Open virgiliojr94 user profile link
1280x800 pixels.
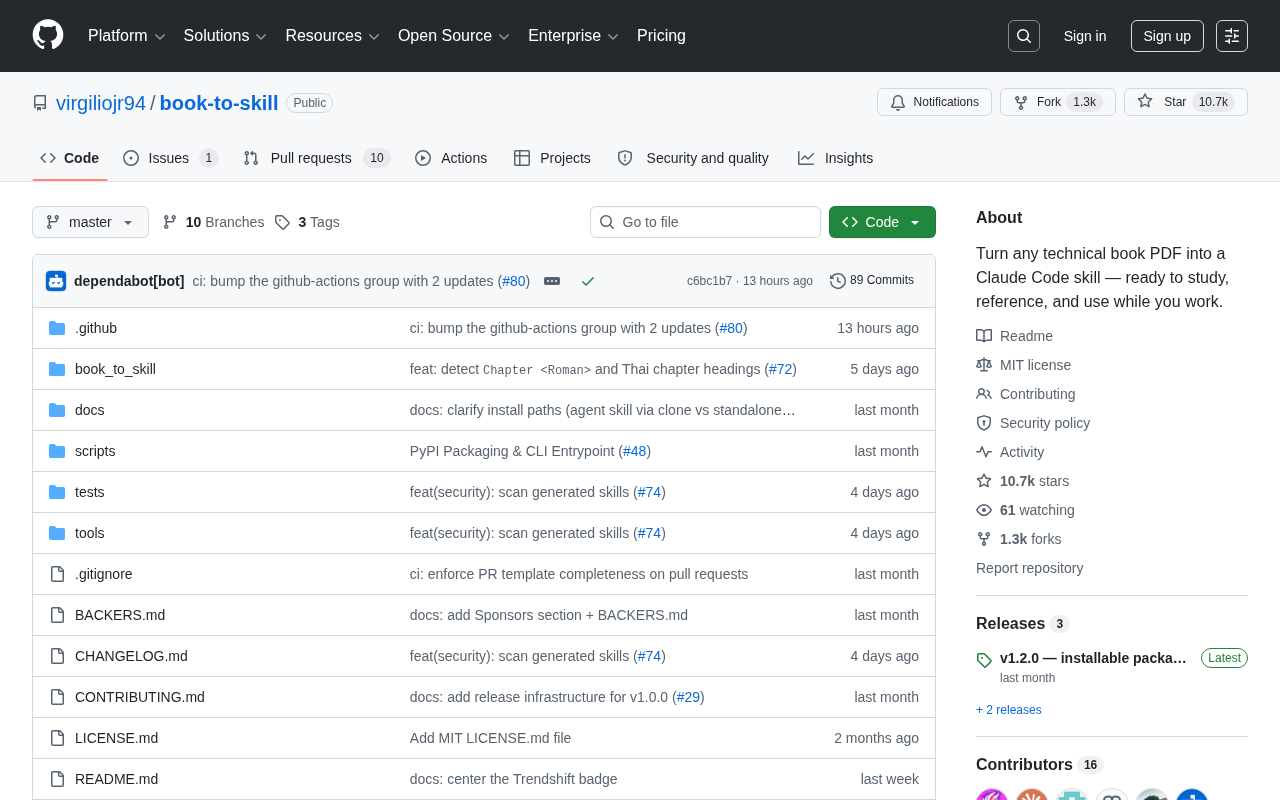click(x=101, y=103)
